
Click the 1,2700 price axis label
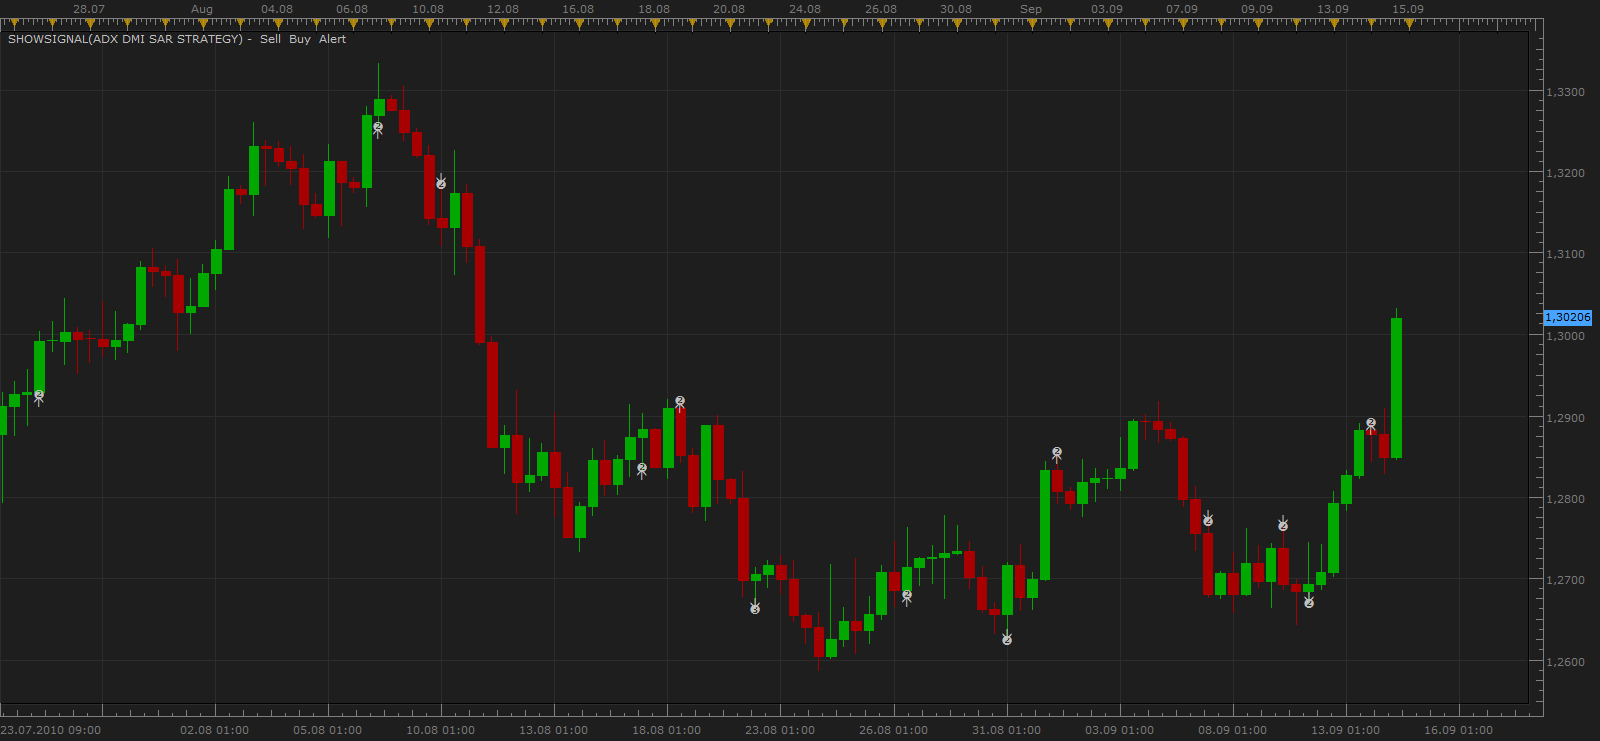pos(1565,580)
